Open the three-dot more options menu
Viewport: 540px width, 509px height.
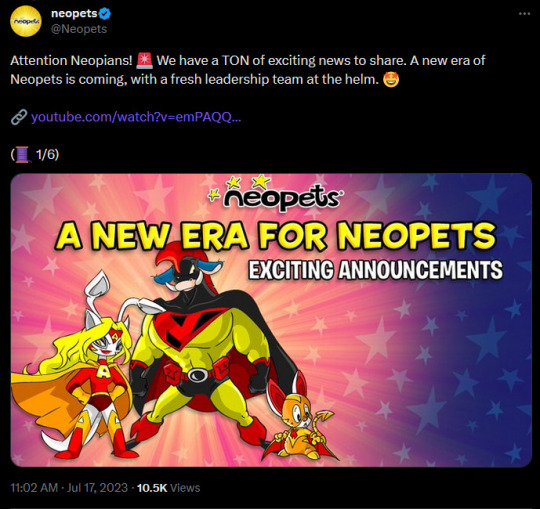point(524,14)
